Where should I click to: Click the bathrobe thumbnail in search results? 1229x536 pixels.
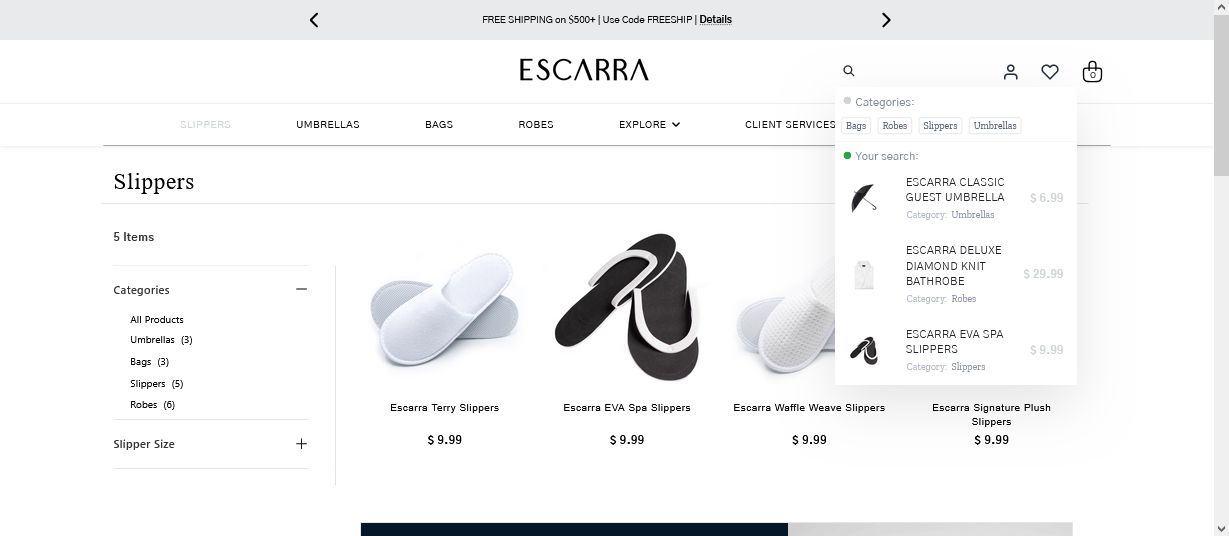pyautogui.click(x=864, y=274)
